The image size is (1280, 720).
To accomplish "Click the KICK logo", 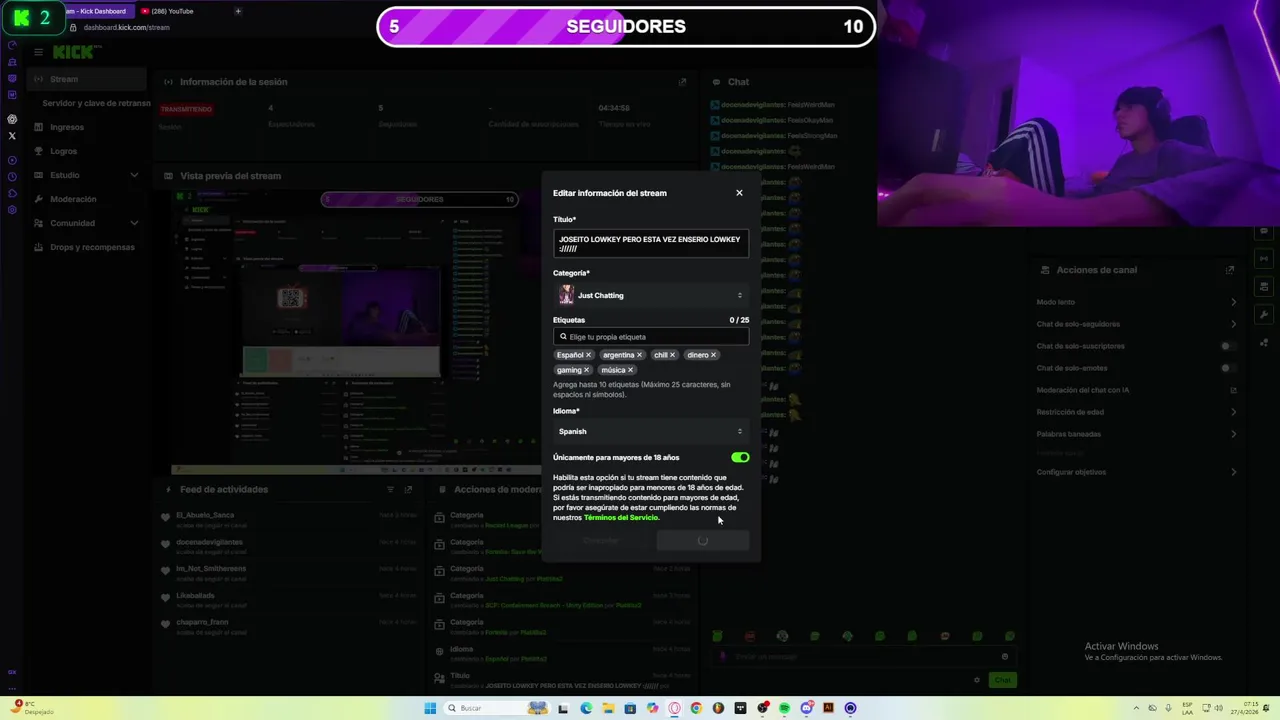I will (x=73, y=52).
